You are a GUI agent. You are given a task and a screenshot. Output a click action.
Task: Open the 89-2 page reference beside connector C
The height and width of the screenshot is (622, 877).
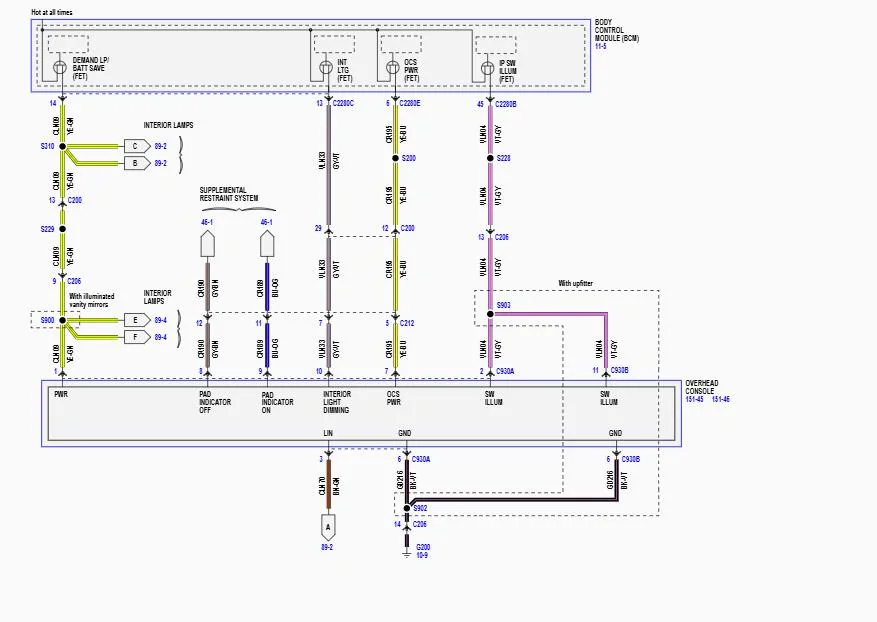[x=161, y=146]
